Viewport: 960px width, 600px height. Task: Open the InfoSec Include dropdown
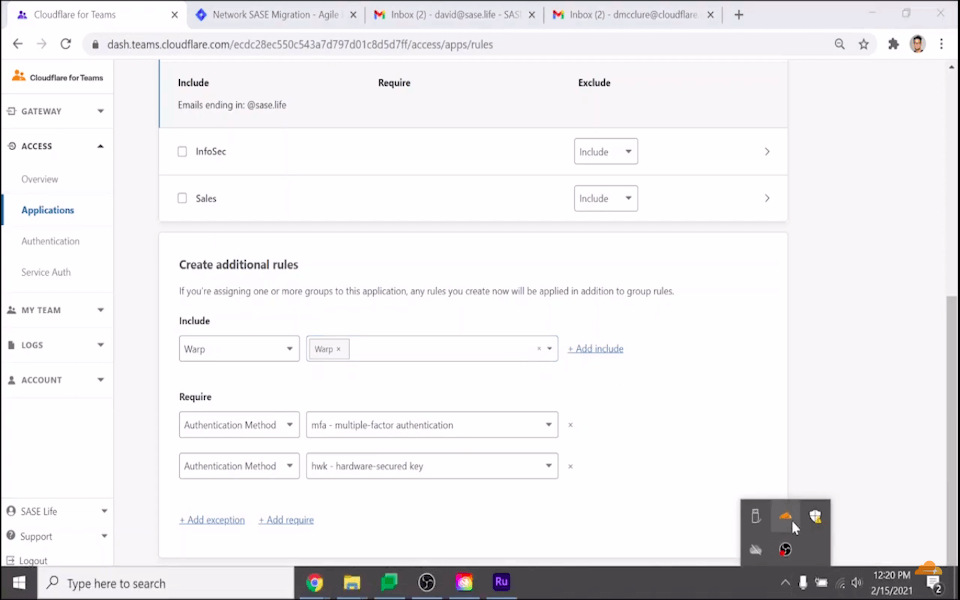coord(606,151)
